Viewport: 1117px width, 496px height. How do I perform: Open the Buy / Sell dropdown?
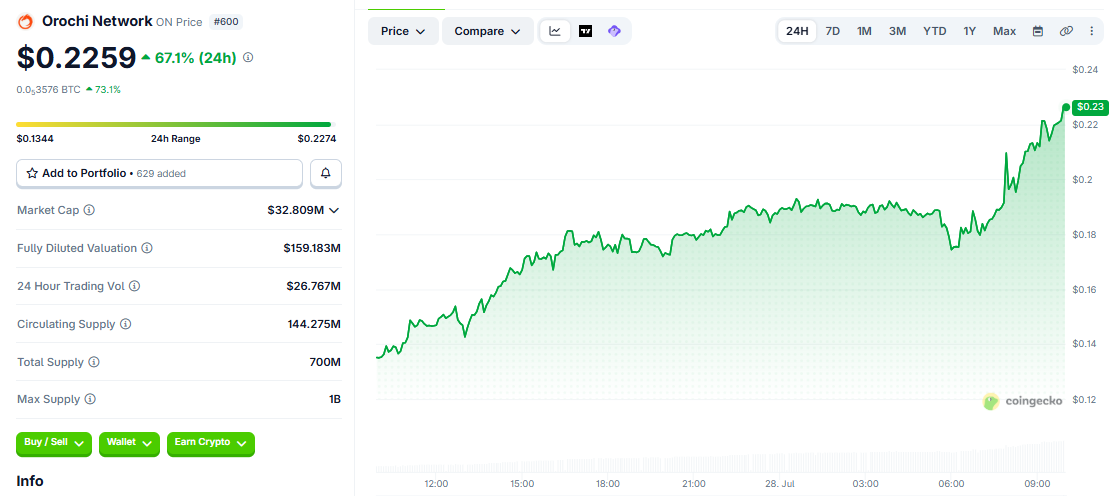coord(54,443)
